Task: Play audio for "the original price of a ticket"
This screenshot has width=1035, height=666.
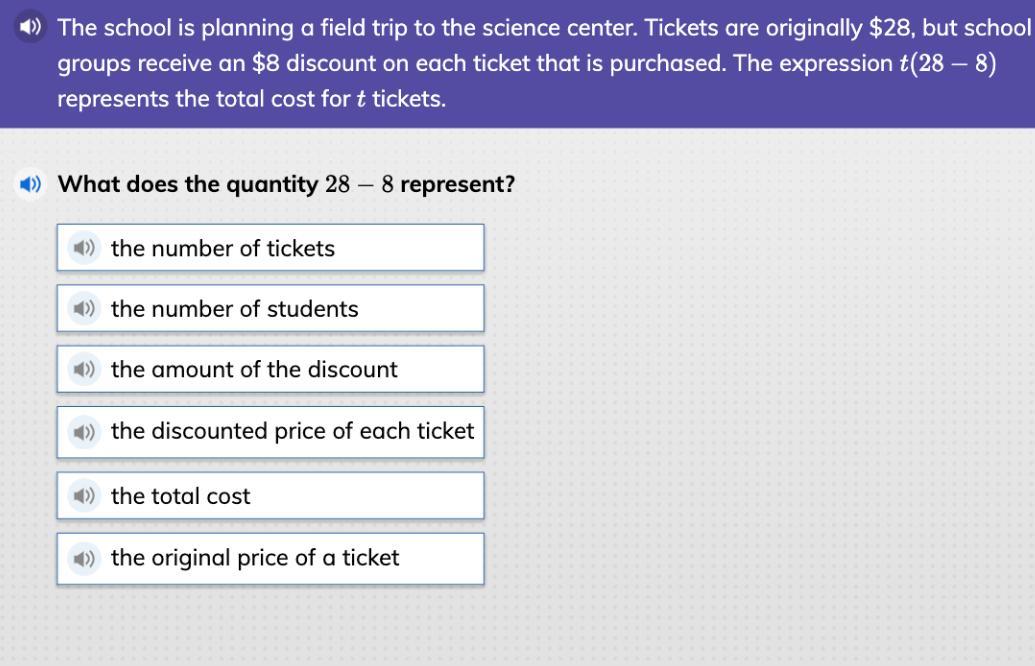Action: (x=84, y=558)
